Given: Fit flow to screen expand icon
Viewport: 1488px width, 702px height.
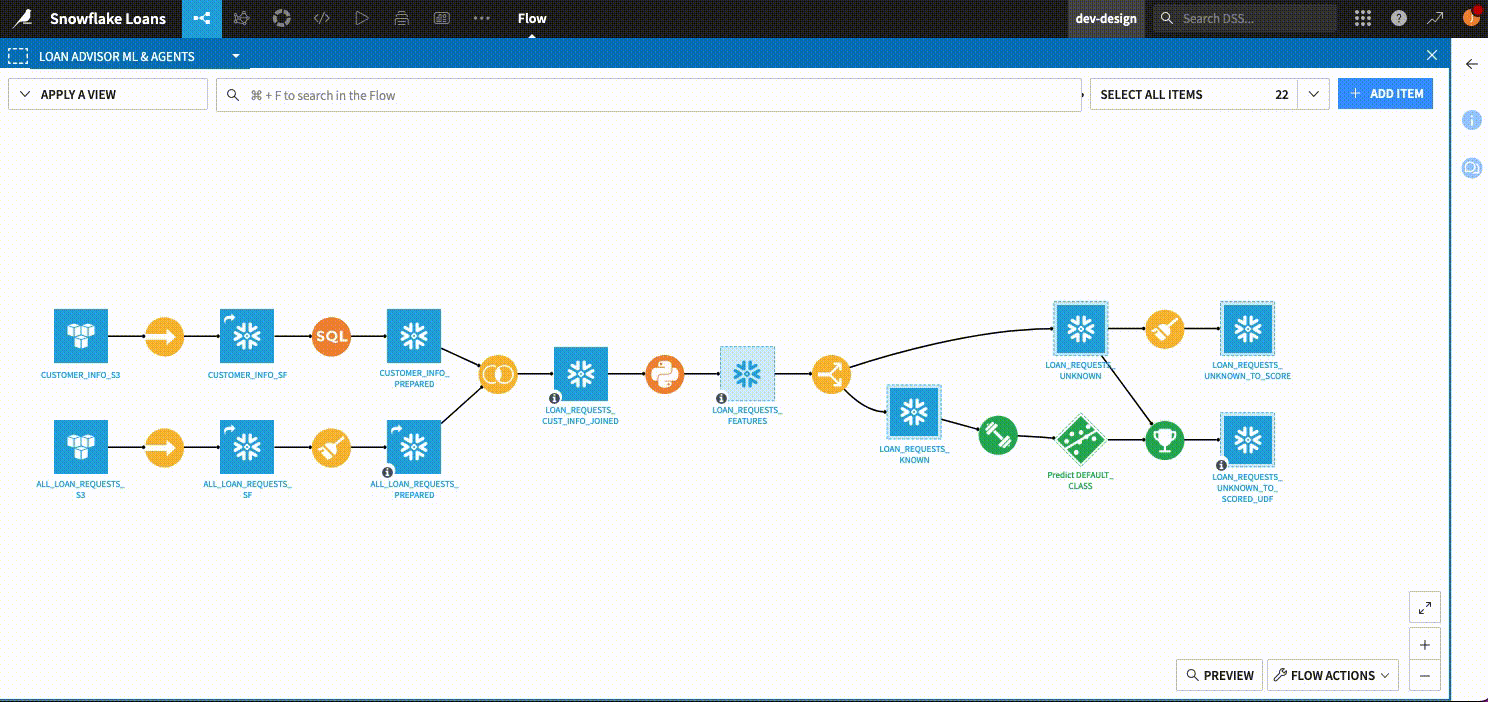Looking at the screenshot, I should pos(1425,607).
